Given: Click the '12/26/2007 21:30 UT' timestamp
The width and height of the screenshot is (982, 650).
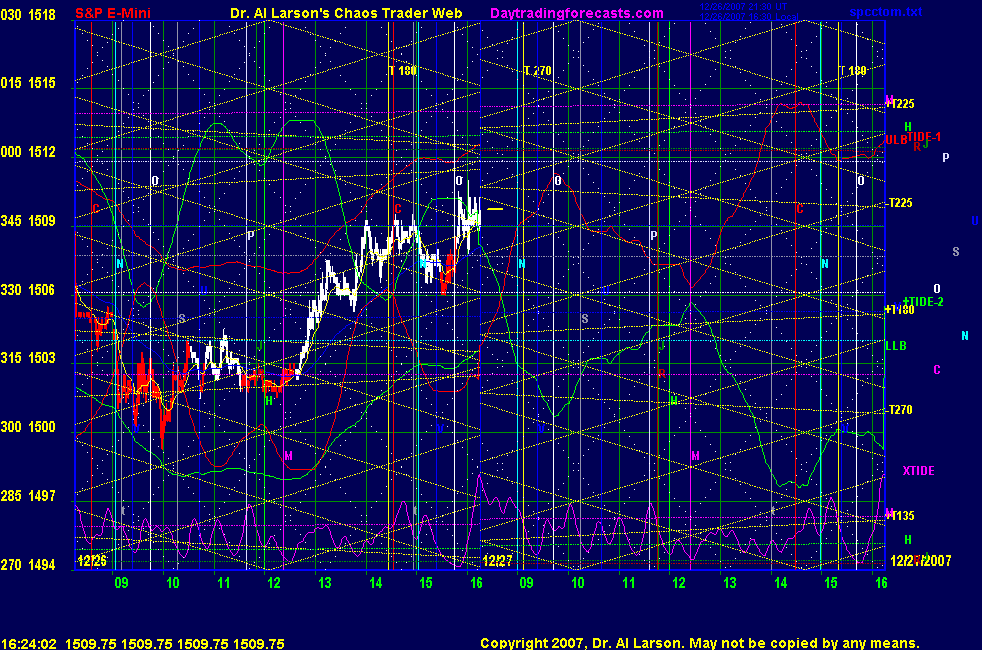Looking at the screenshot, I should click(x=743, y=7).
